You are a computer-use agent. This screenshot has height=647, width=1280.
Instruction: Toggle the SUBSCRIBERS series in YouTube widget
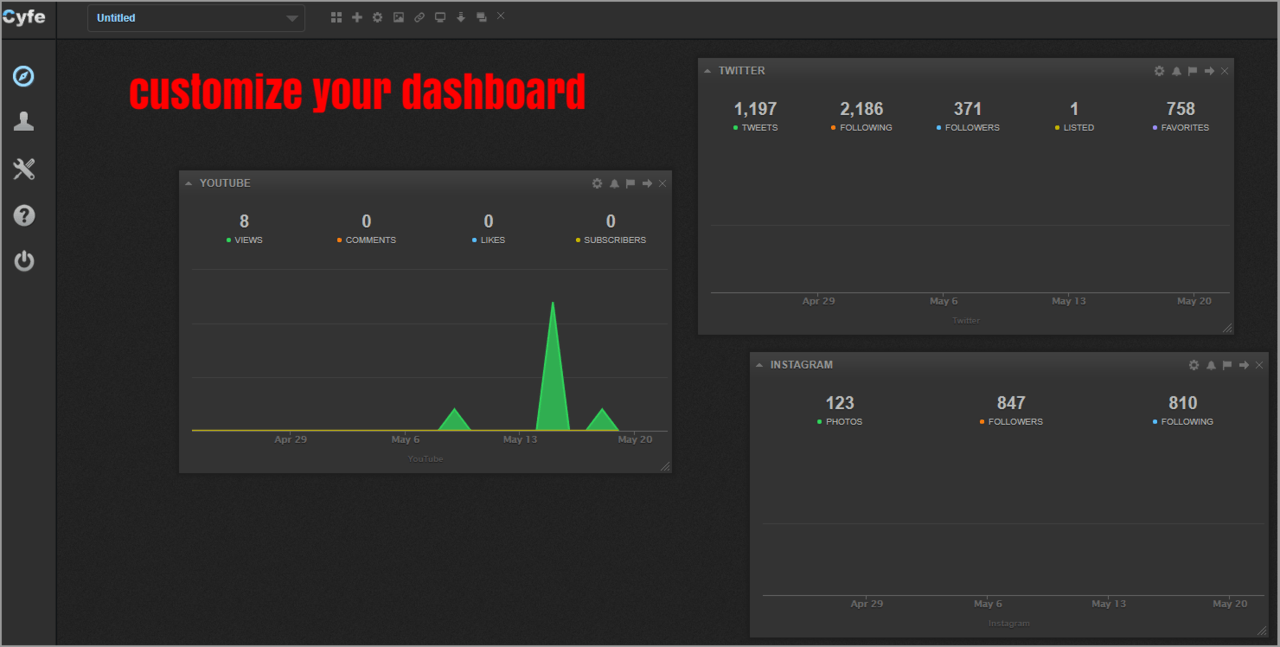tap(611, 240)
